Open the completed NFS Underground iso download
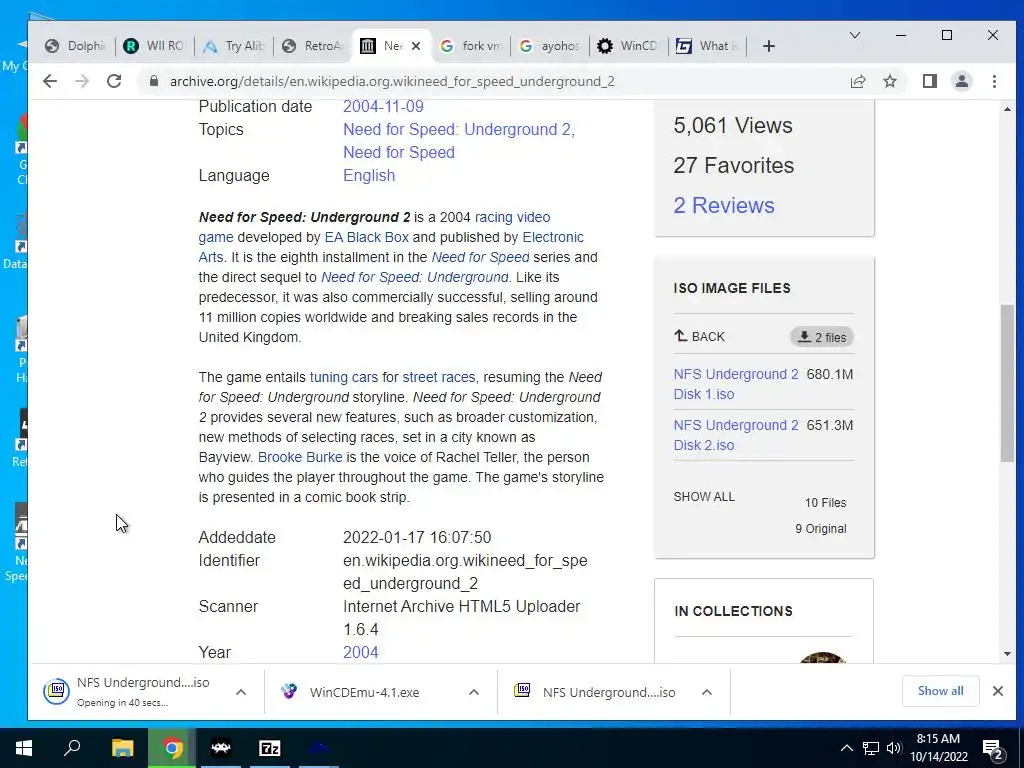 pyautogui.click(x=594, y=692)
